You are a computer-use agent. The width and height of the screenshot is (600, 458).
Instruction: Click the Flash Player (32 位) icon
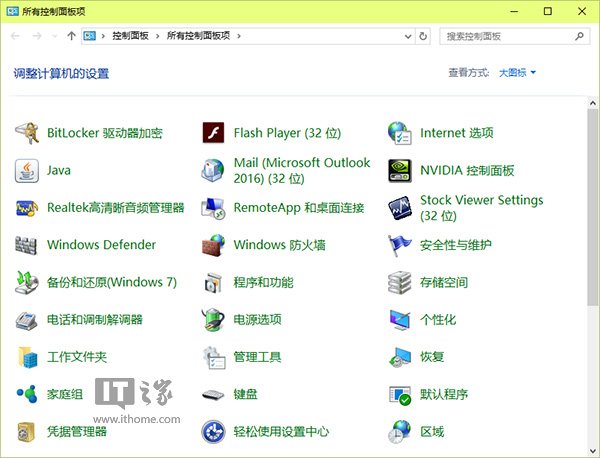213,133
